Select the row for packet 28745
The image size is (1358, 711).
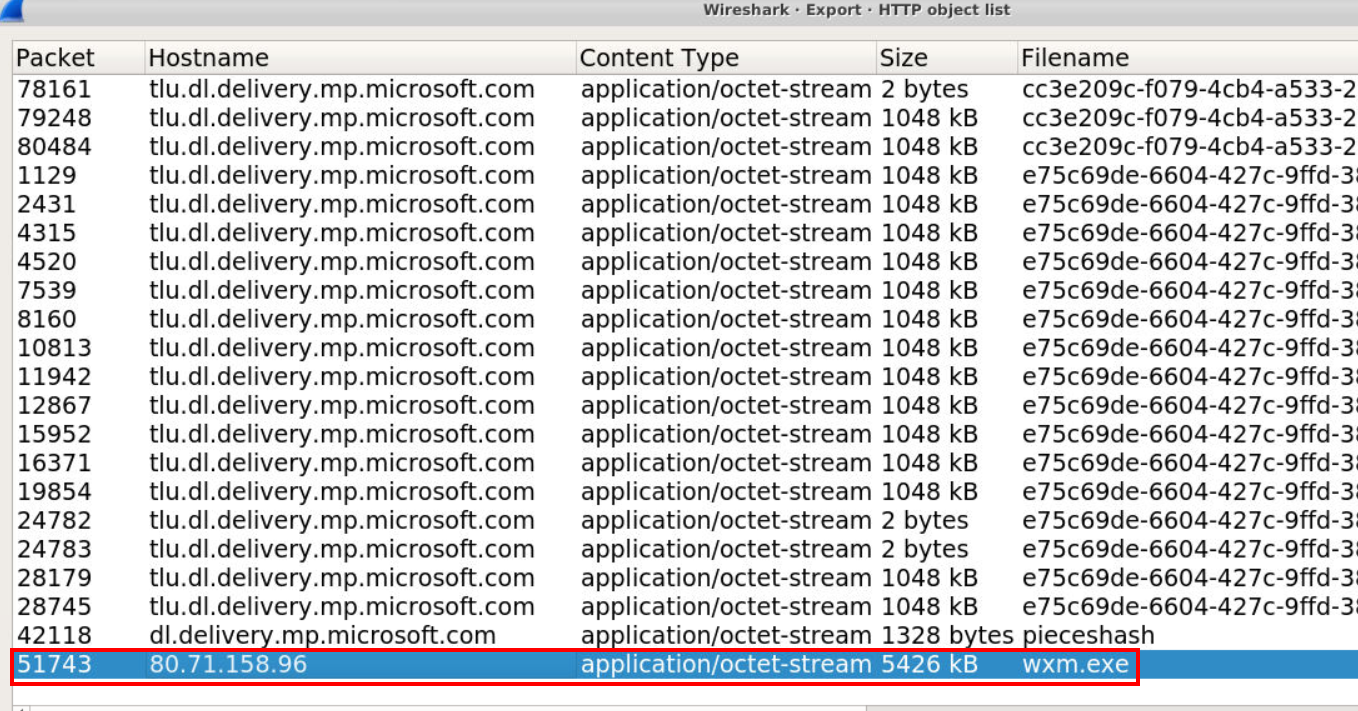point(685,607)
